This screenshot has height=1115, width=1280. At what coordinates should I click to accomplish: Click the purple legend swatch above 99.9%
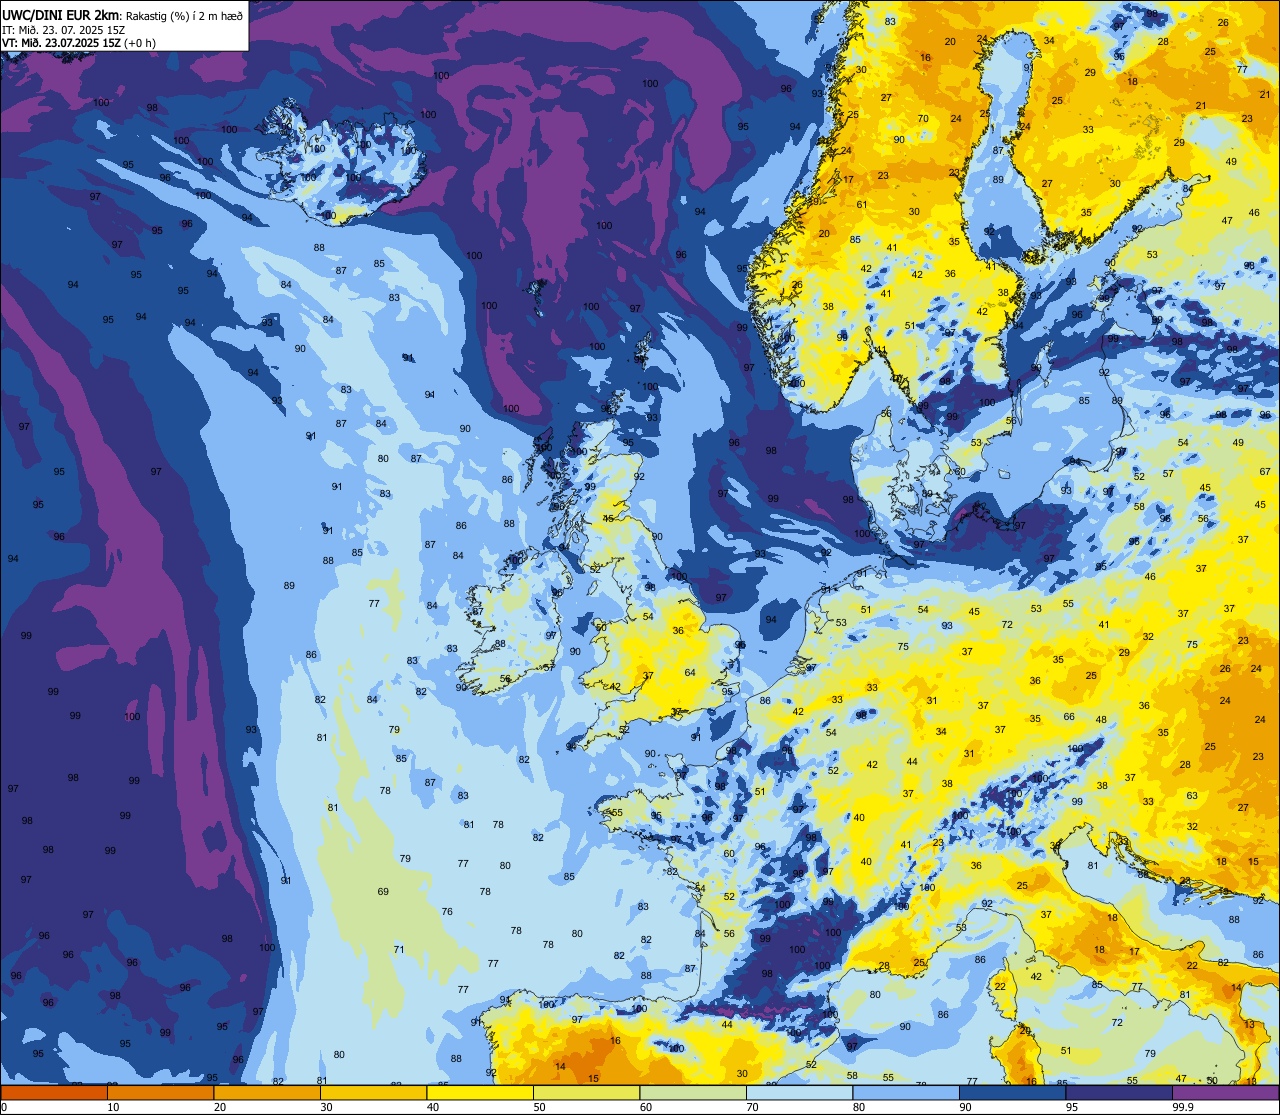(x=1225, y=1093)
